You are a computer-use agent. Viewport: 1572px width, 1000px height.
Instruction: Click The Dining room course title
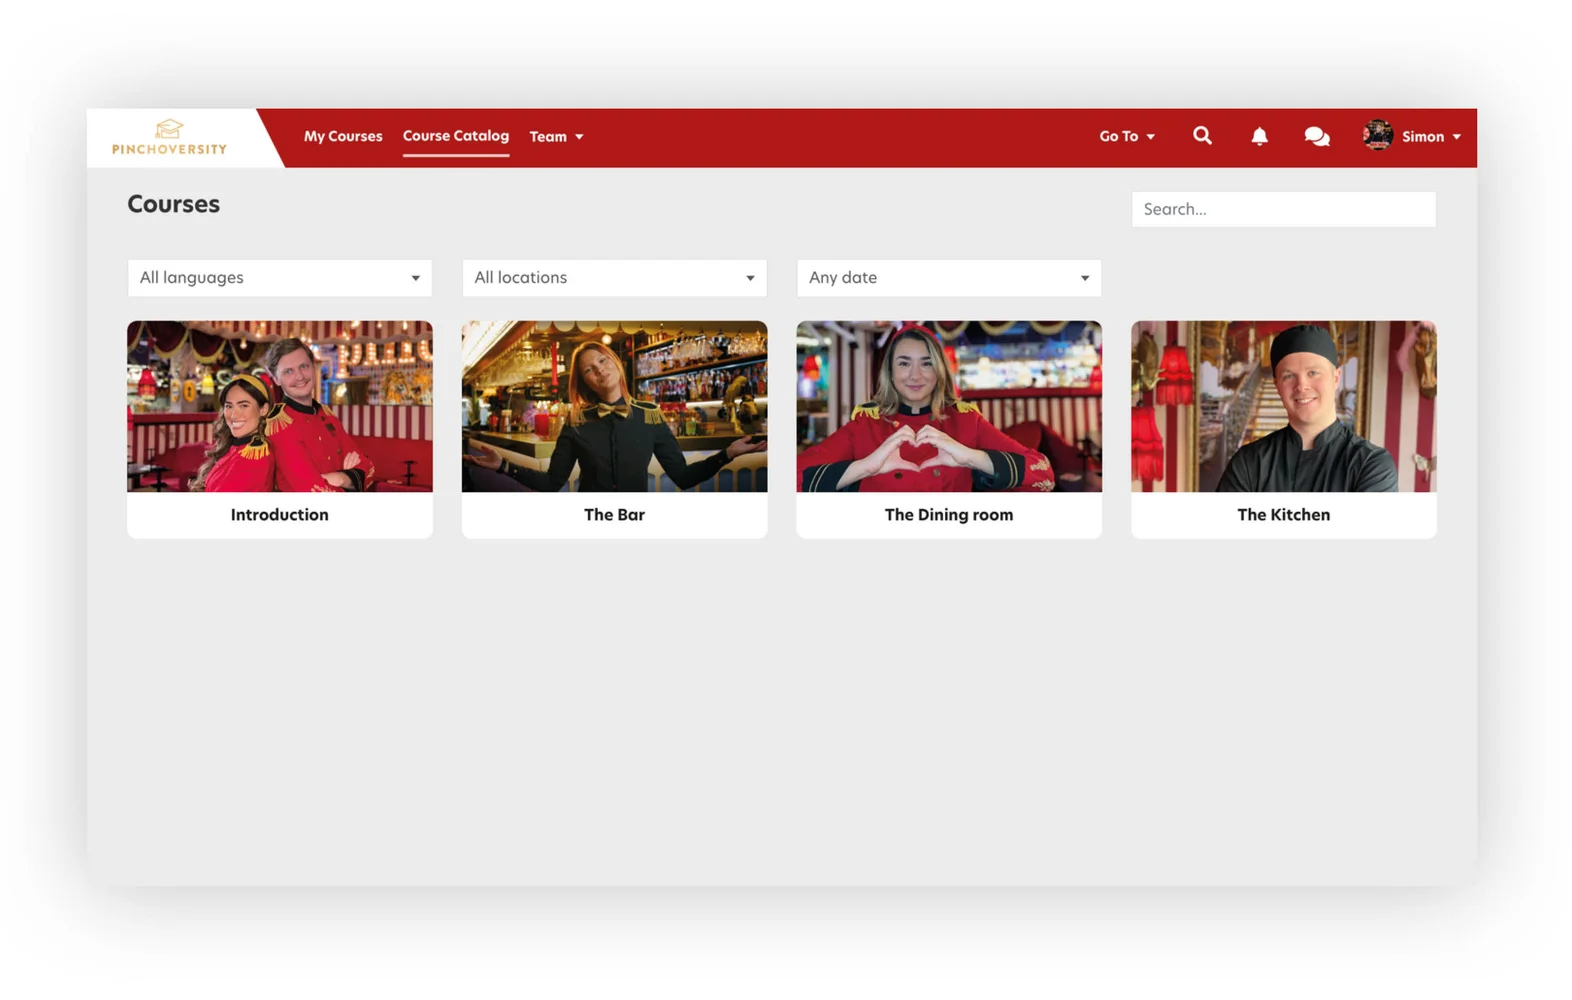pos(949,515)
